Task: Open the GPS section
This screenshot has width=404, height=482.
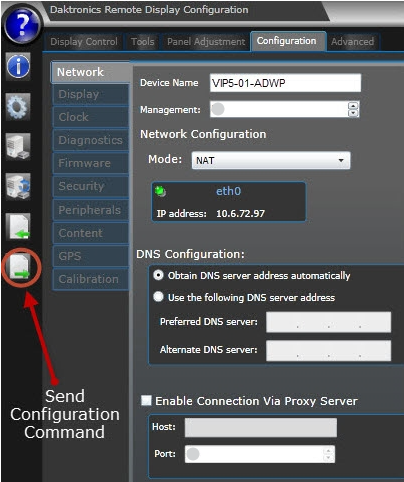Action: pyautogui.click(x=90, y=256)
